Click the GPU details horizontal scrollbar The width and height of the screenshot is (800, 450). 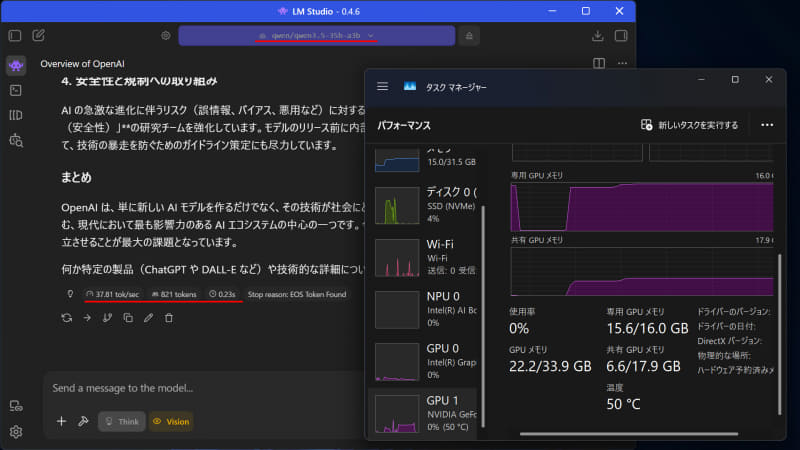629,434
